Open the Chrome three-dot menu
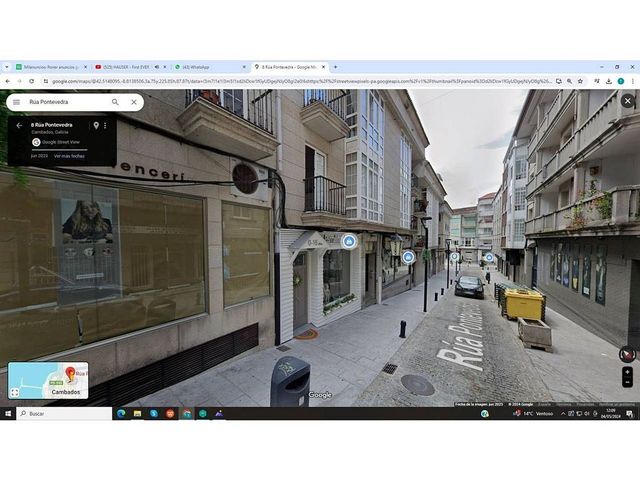The width and height of the screenshot is (640, 480). [x=631, y=81]
